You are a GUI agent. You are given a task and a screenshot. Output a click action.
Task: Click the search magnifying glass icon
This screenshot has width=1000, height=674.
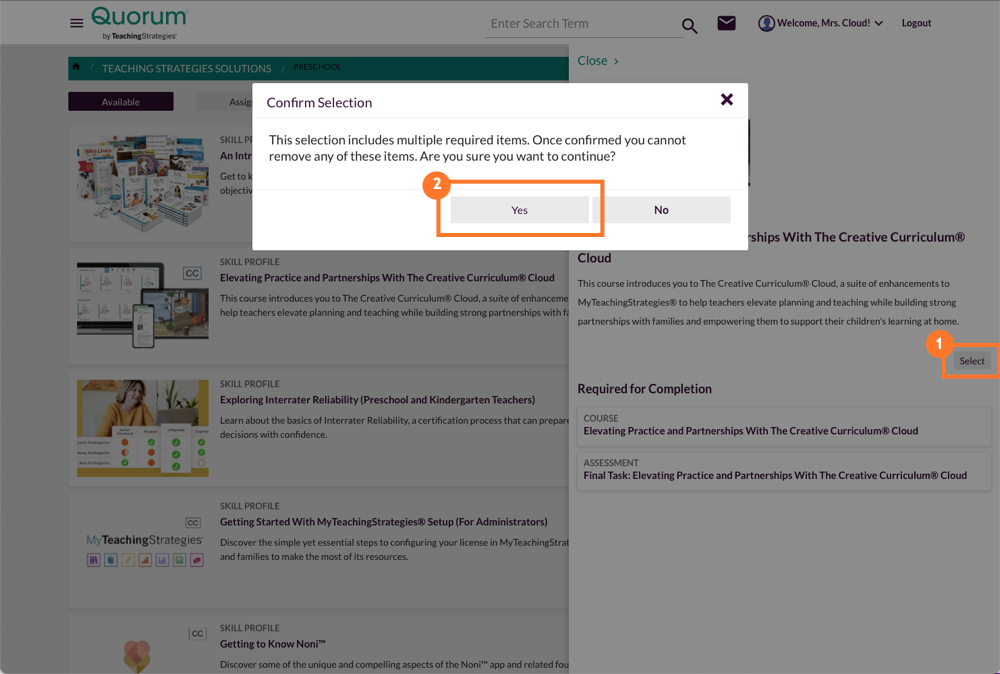point(689,25)
